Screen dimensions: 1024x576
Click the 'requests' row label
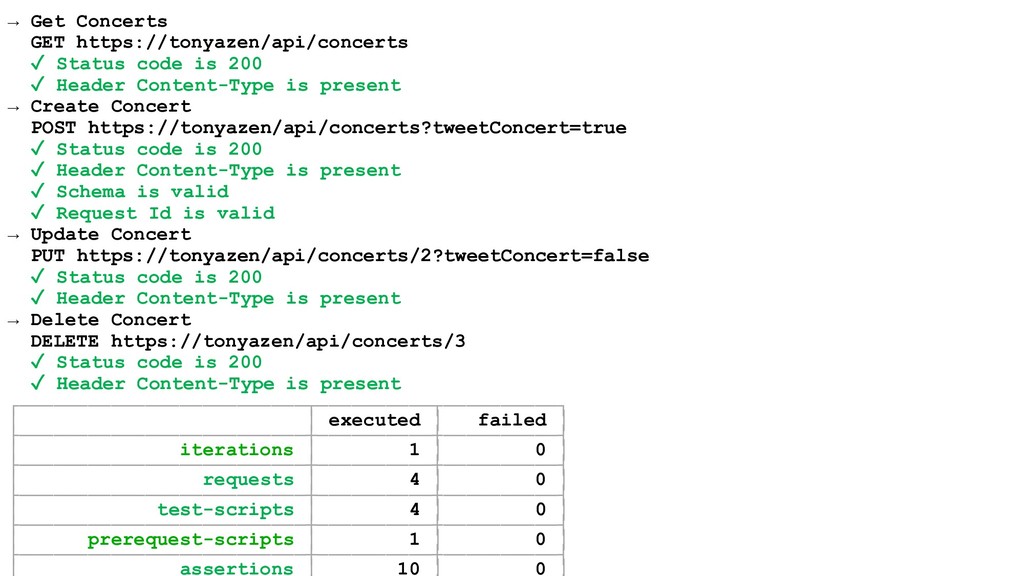[x=248, y=480]
